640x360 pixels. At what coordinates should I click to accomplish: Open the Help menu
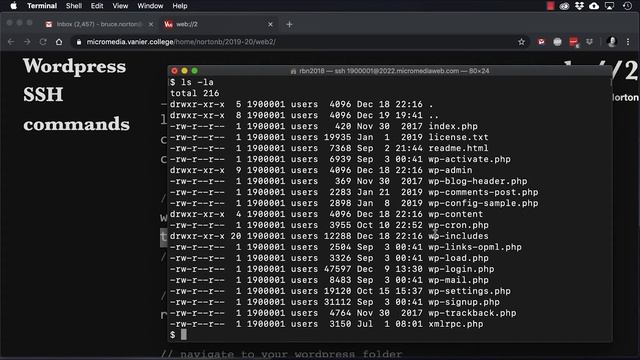(180, 6)
